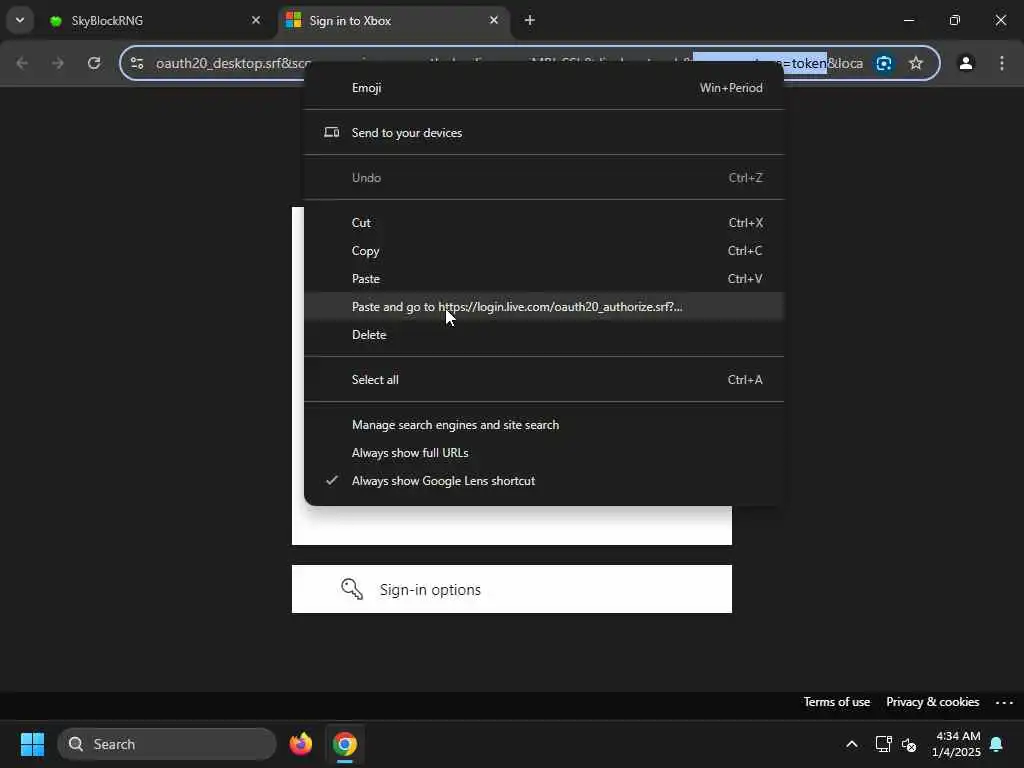This screenshot has width=1024, height=768.
Task: Open the Windows Start menu
Action: coord(32,744)
